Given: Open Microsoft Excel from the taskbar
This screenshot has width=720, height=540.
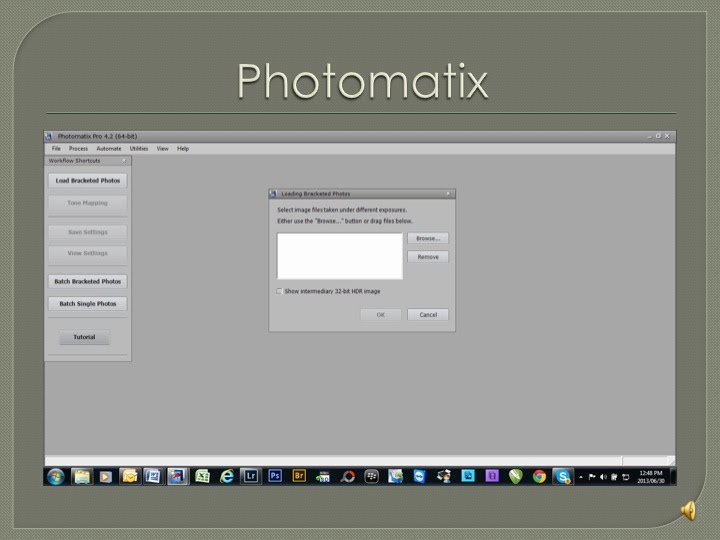Looking at the screenshot, I should (x=202, y=477).
